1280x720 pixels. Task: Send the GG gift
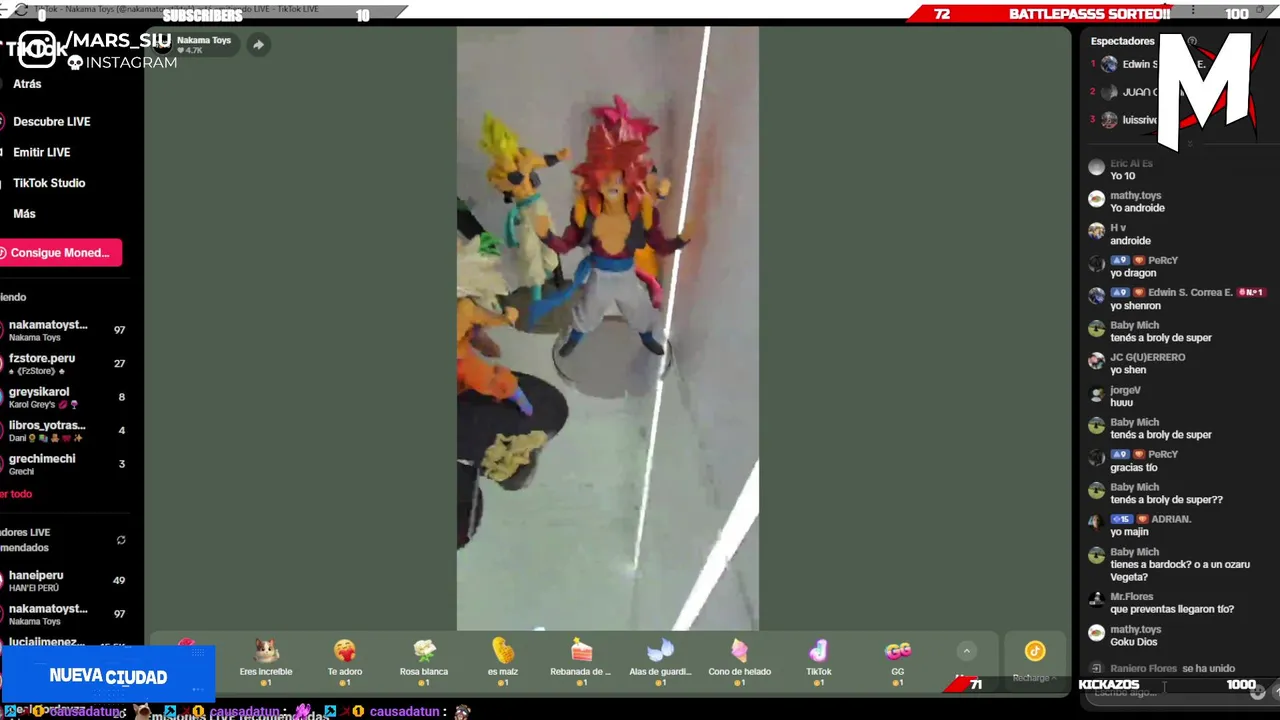click(898, 662)
